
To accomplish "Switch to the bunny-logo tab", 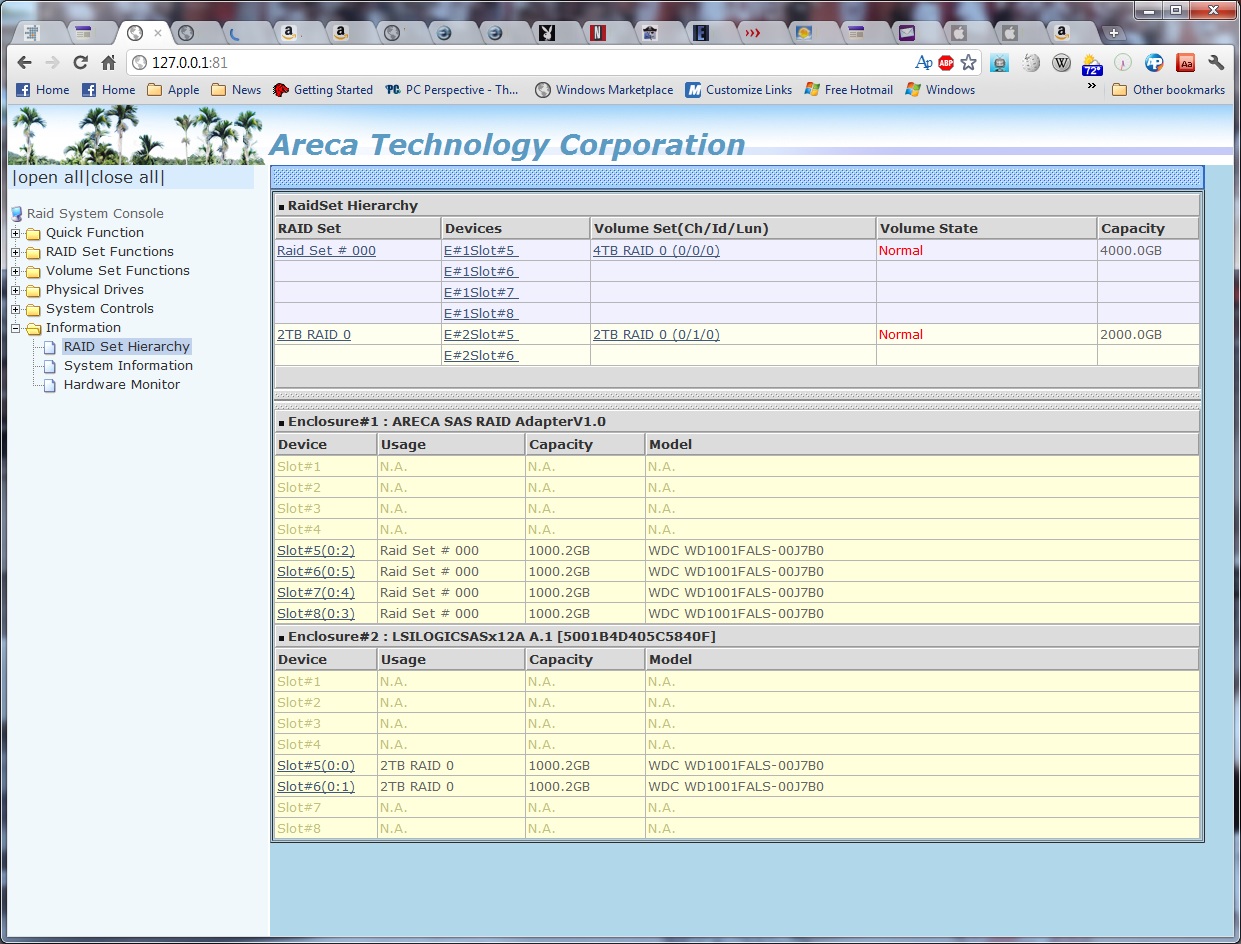I will coord(546,33).
